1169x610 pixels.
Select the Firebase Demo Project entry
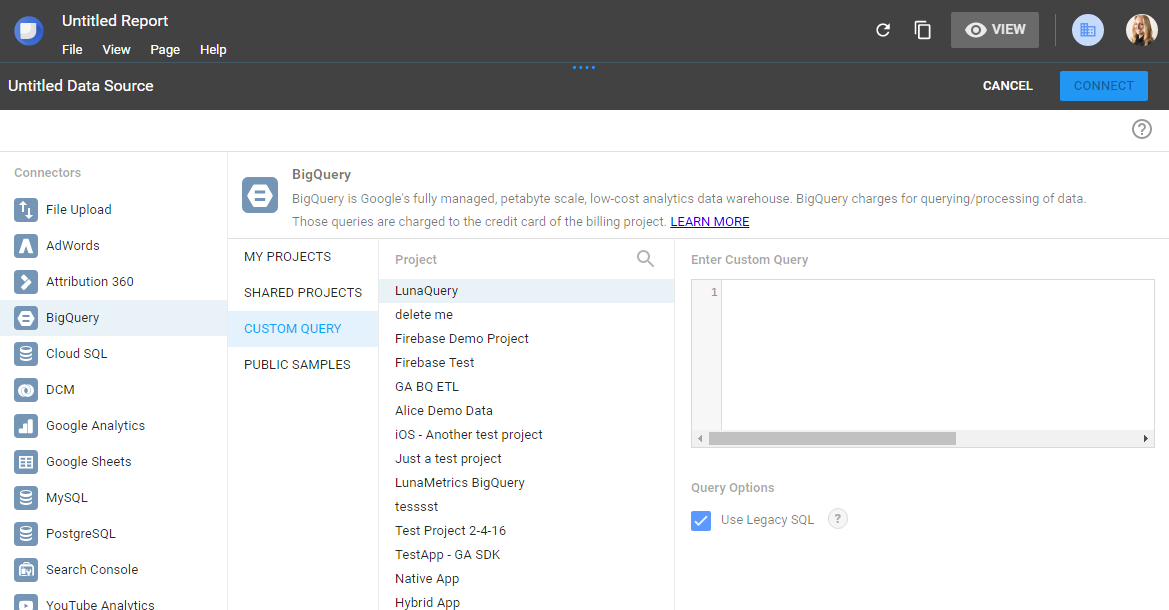pos(526,339)
